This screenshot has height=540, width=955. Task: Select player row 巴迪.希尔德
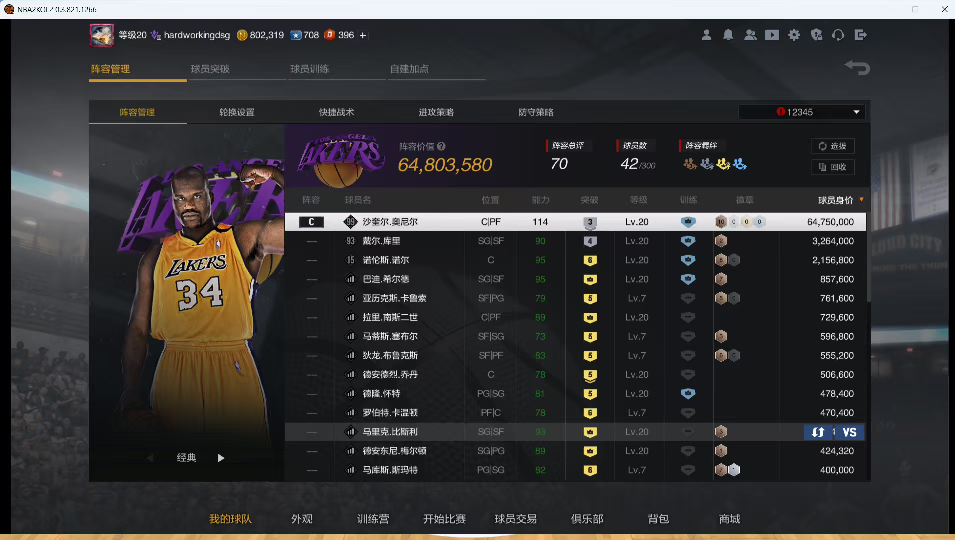[575, 279]
